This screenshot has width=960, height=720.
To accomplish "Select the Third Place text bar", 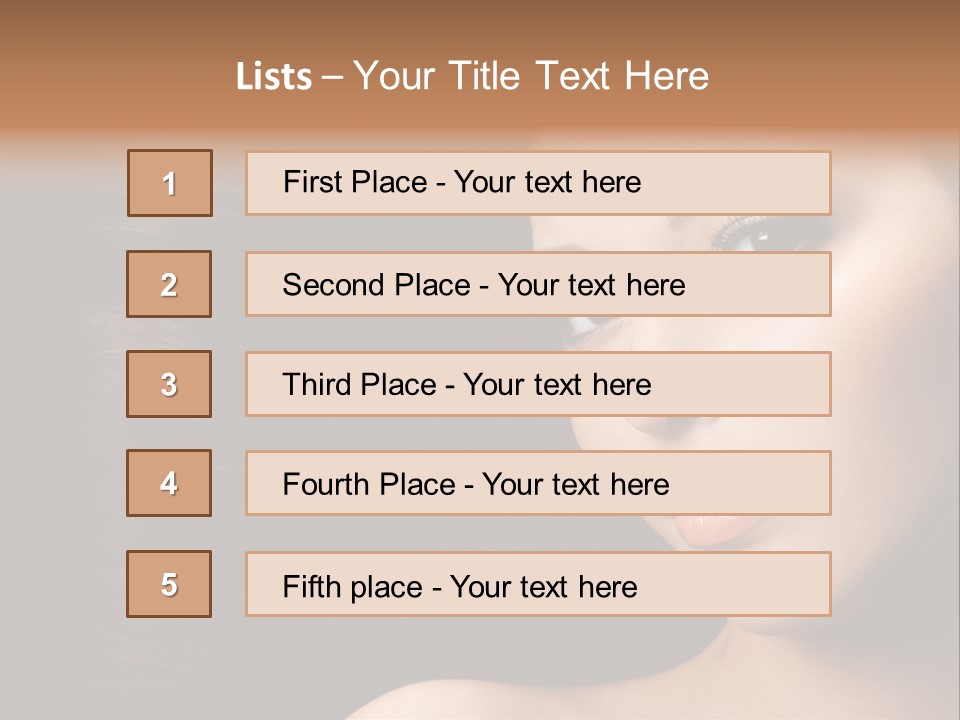I will (538, 384).
